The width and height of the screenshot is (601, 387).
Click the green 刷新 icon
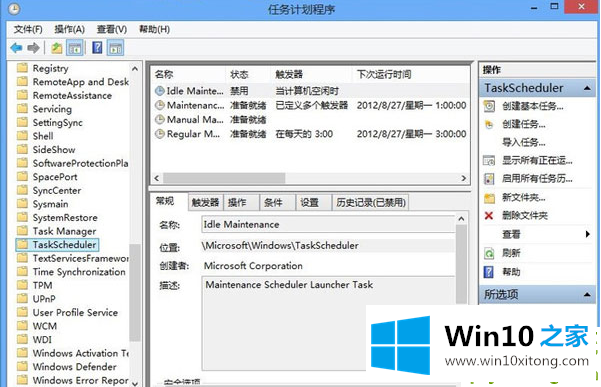tap(489, 253)
